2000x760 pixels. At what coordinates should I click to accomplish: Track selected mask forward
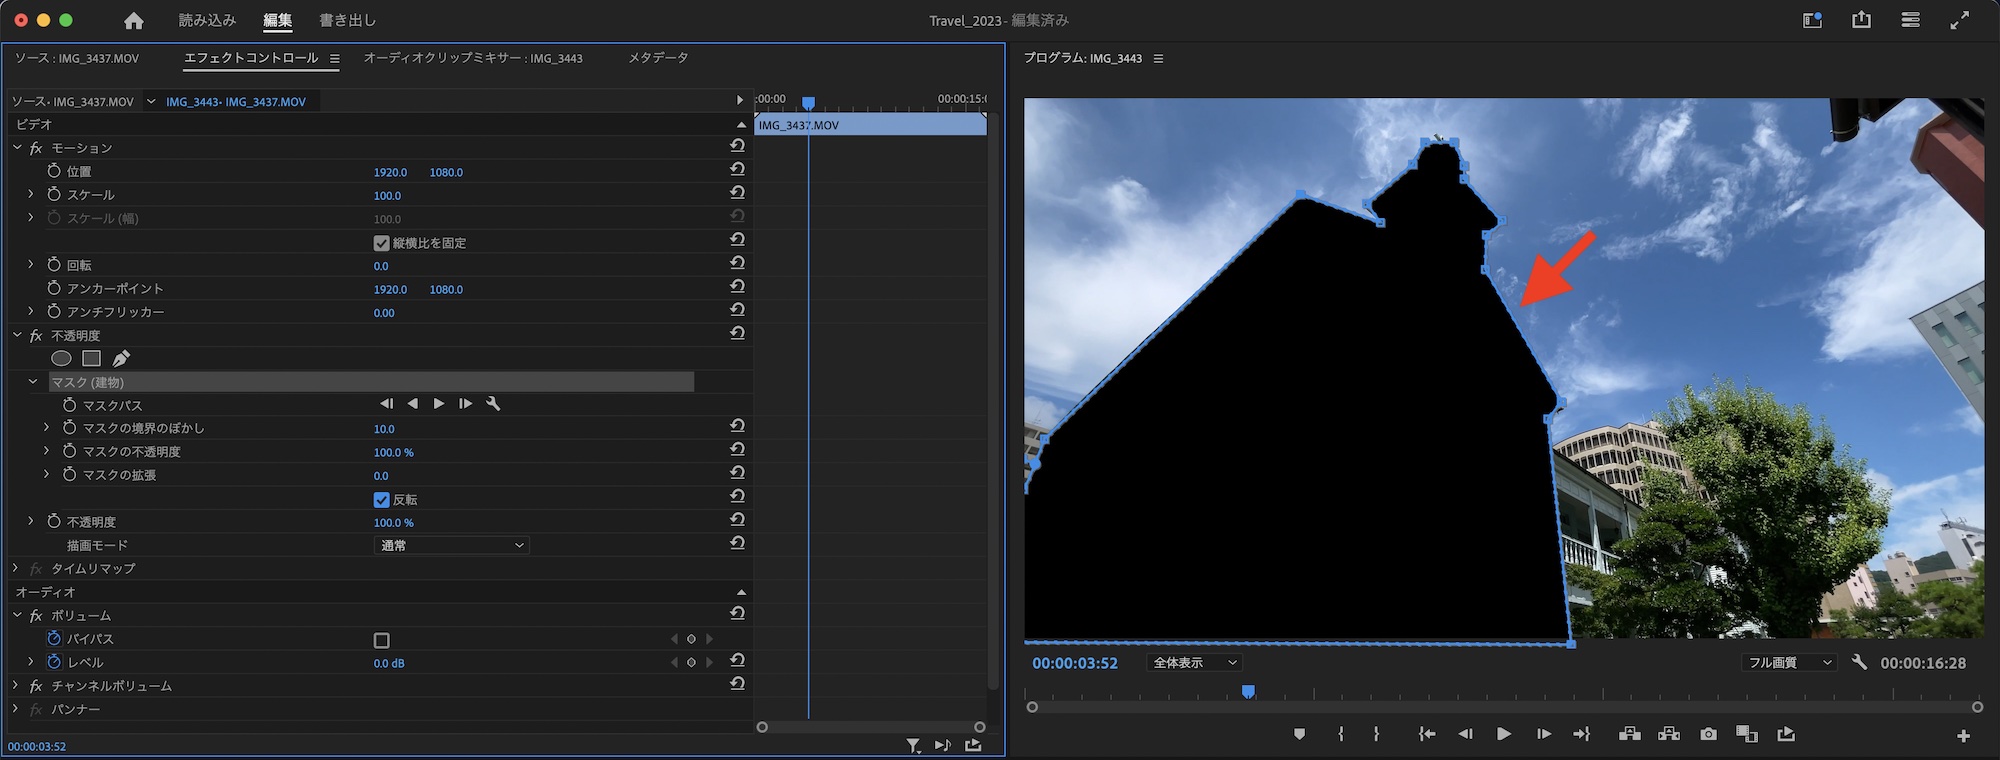coord(439,404)
